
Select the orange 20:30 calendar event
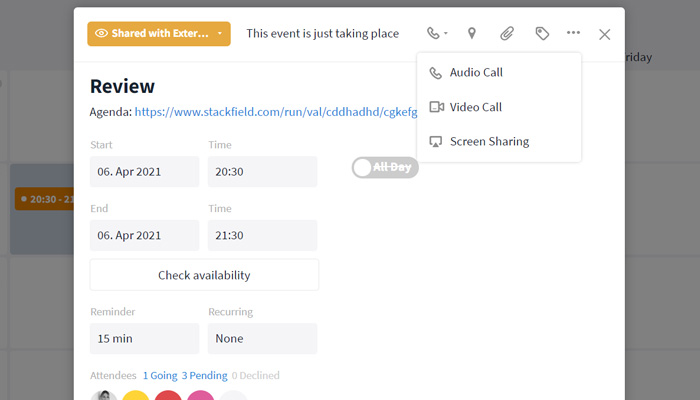(x=45, y=199)
